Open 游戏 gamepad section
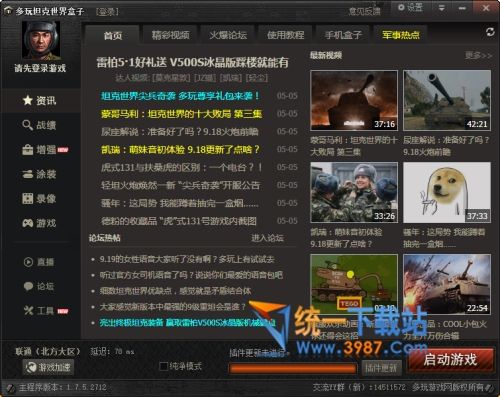 pos(39,223)
